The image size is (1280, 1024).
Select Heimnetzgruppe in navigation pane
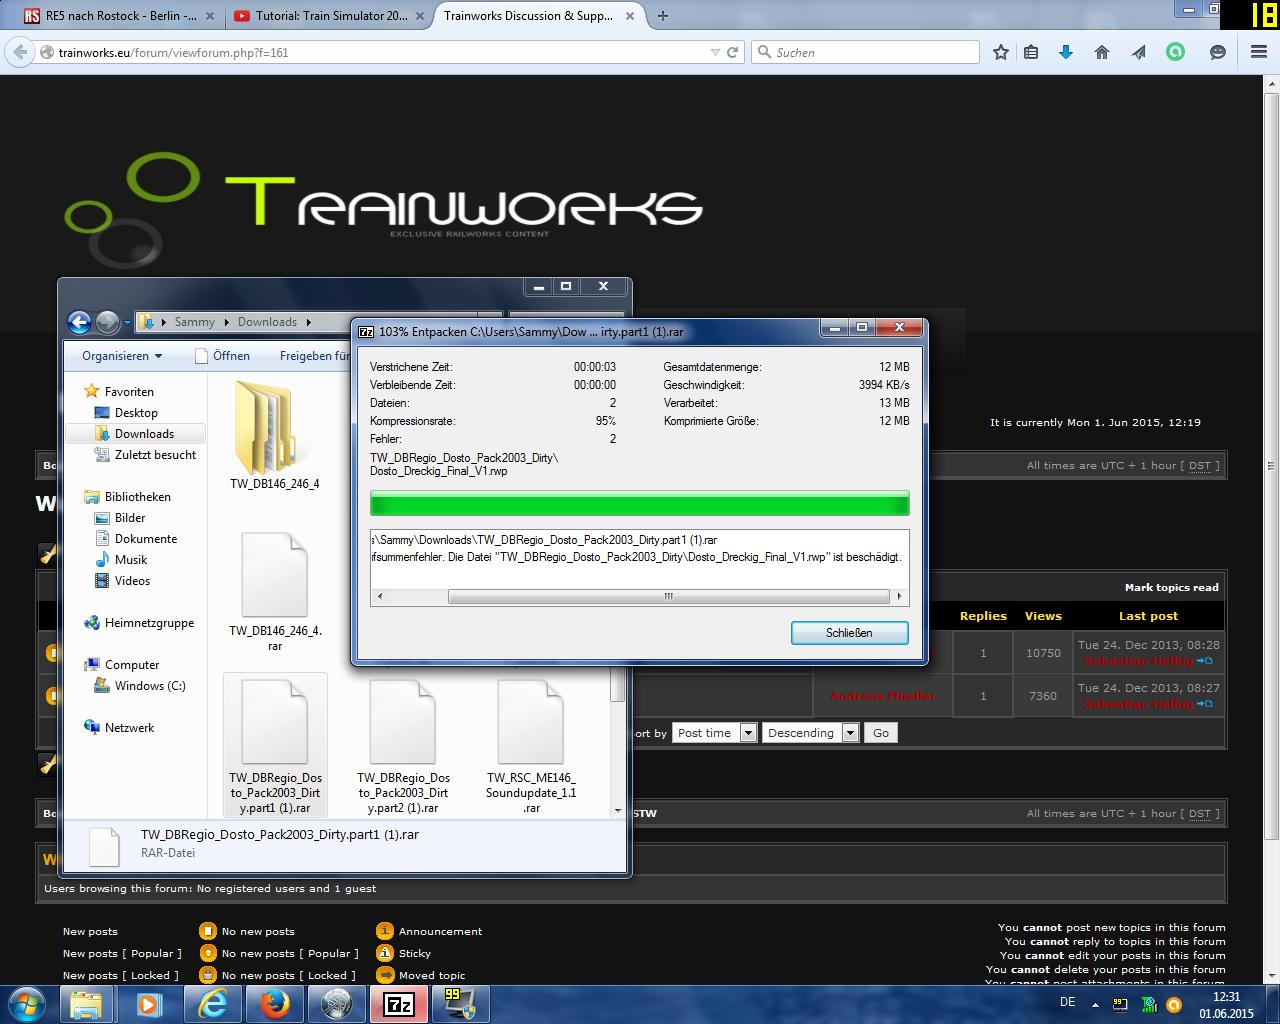point(149,623)
